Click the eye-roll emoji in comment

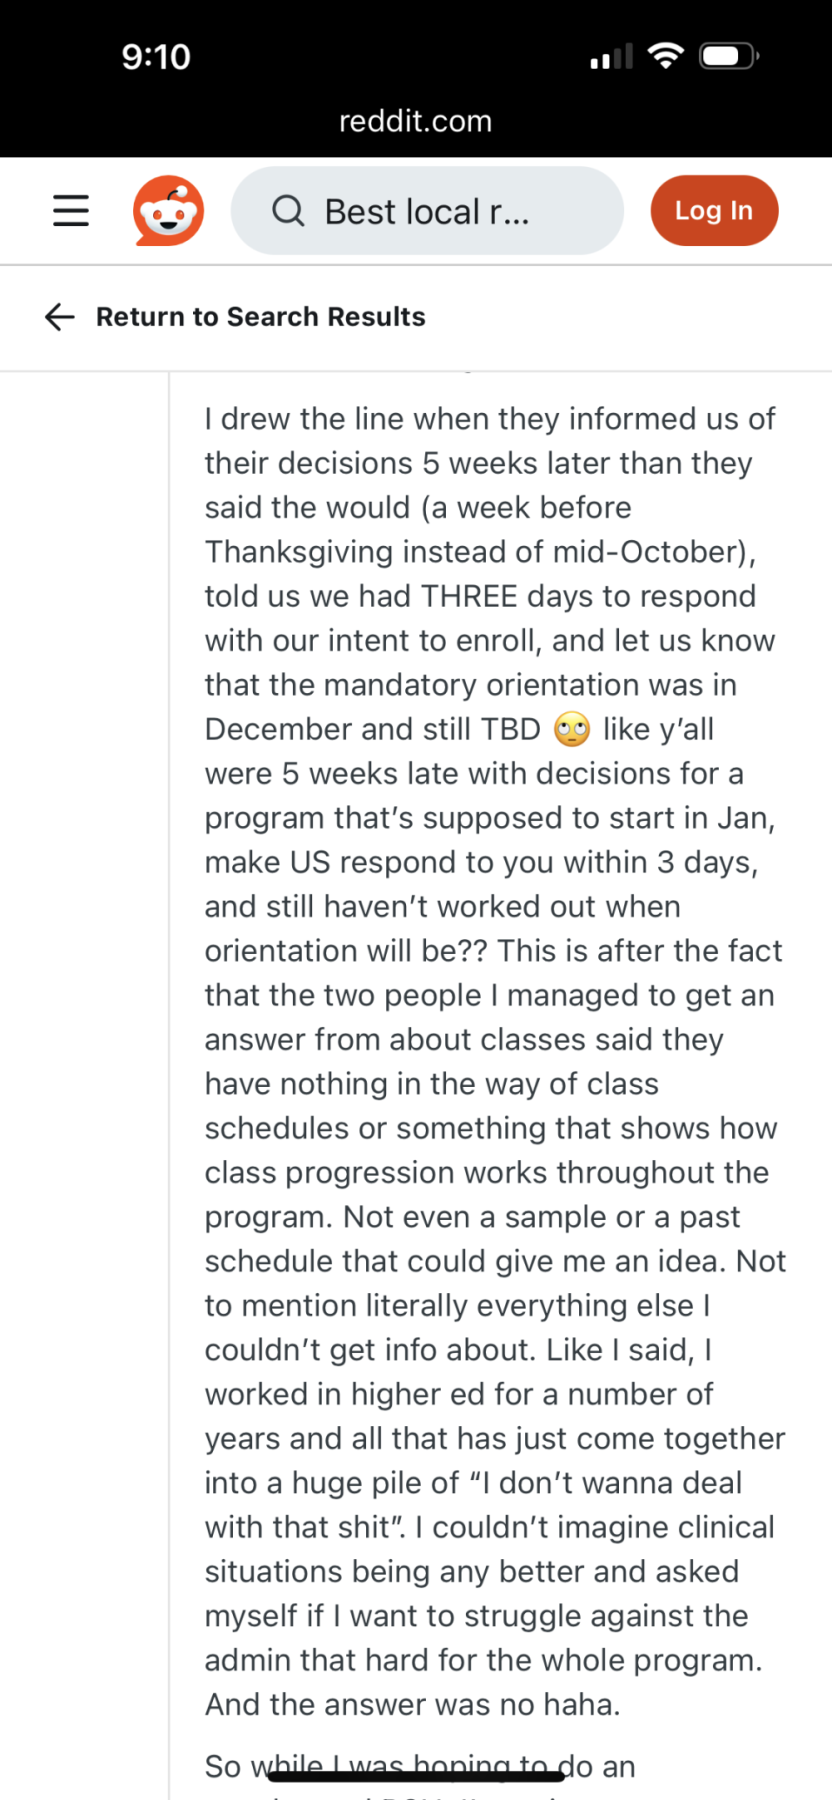(x=572, y=730)
